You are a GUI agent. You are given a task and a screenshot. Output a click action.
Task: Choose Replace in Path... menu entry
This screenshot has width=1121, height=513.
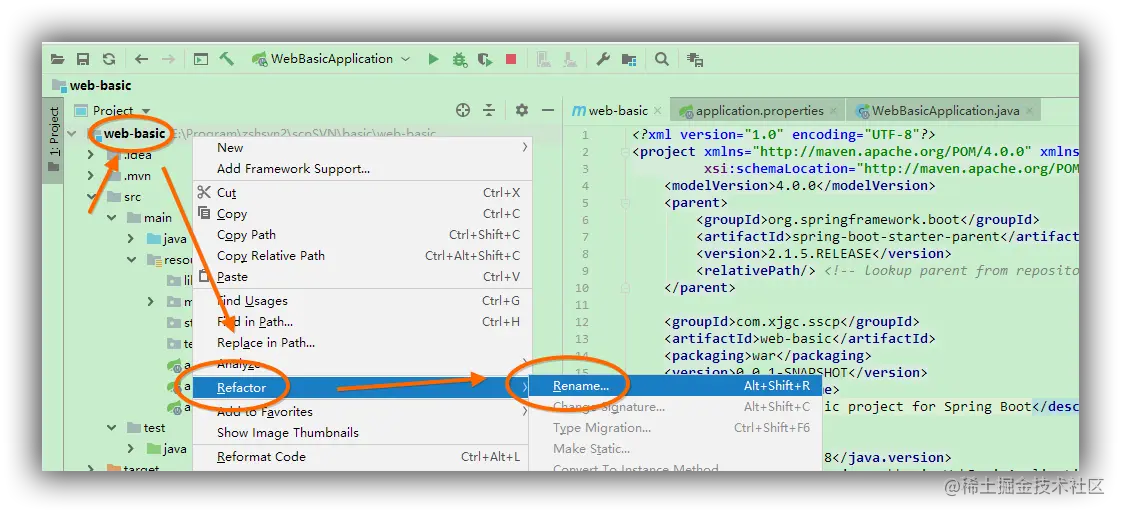click(x=363, y=342)
